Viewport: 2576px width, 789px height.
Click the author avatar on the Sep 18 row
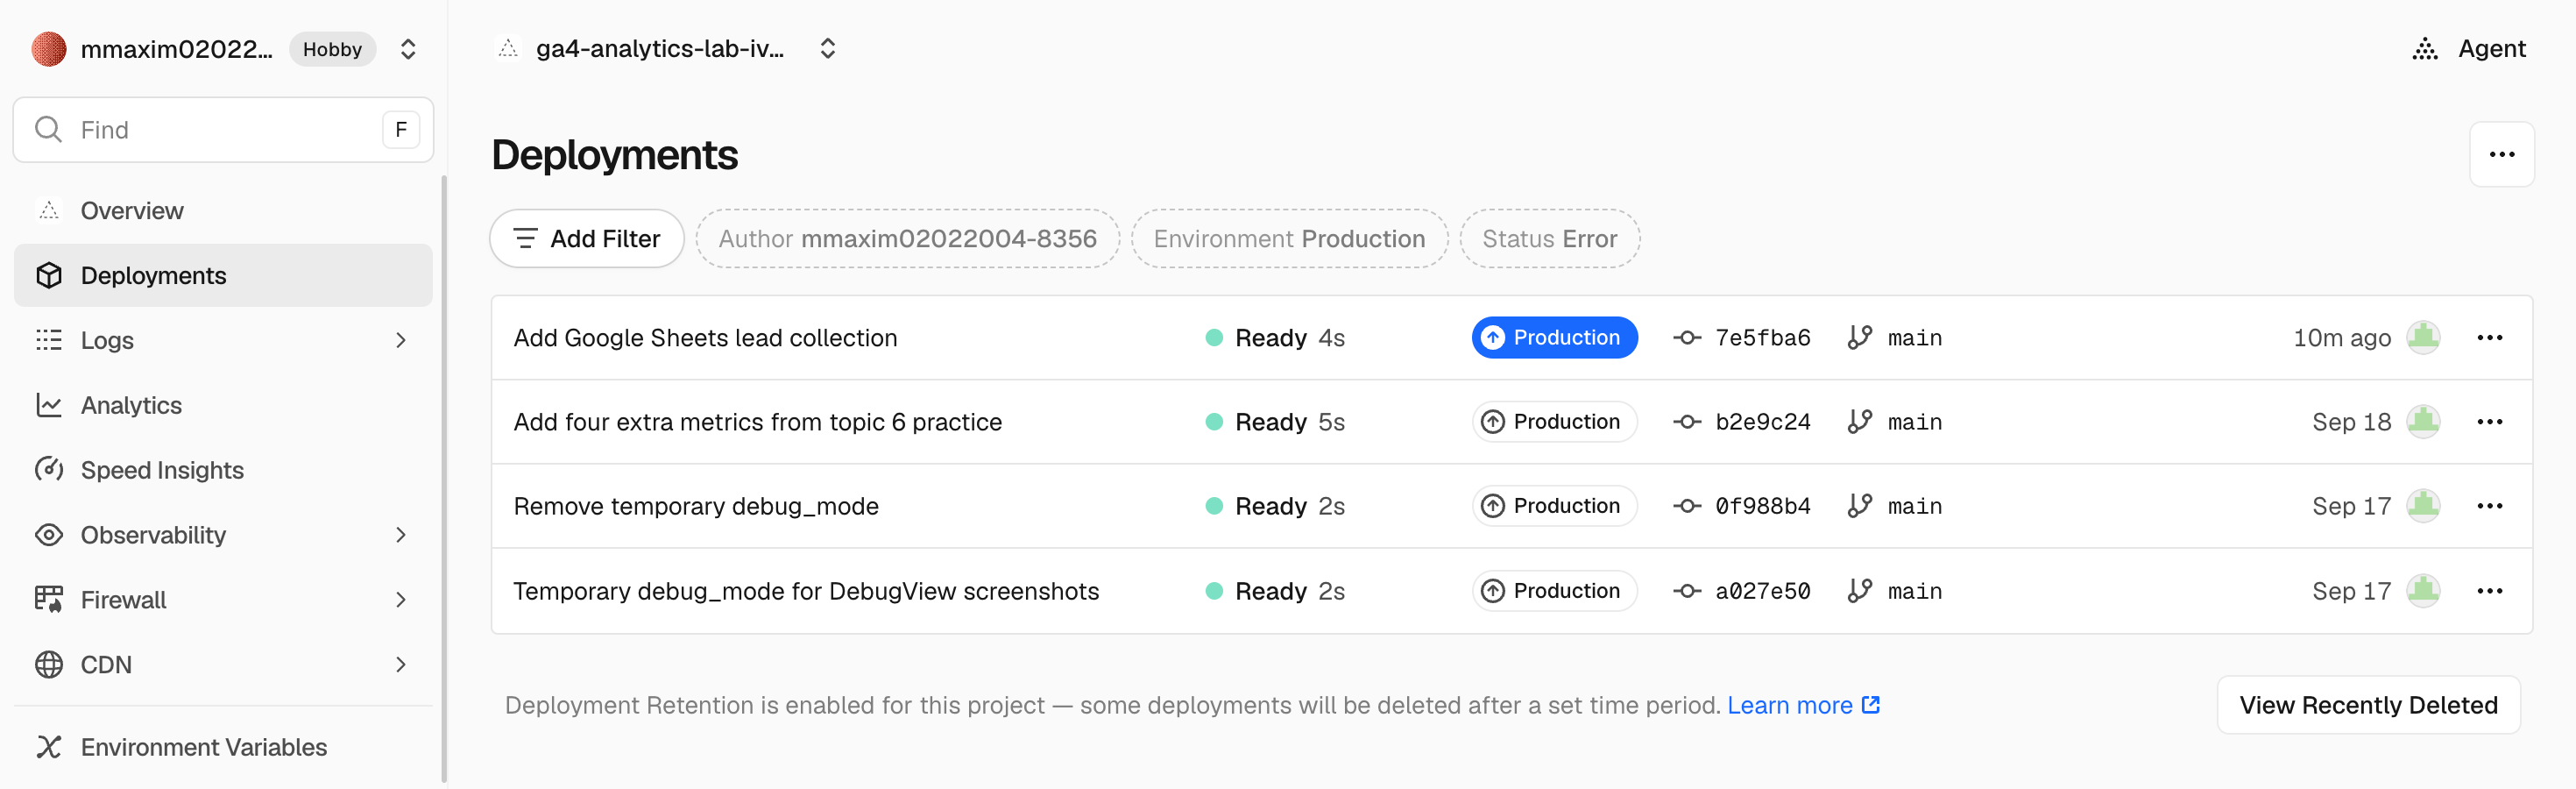[2422, 421]
